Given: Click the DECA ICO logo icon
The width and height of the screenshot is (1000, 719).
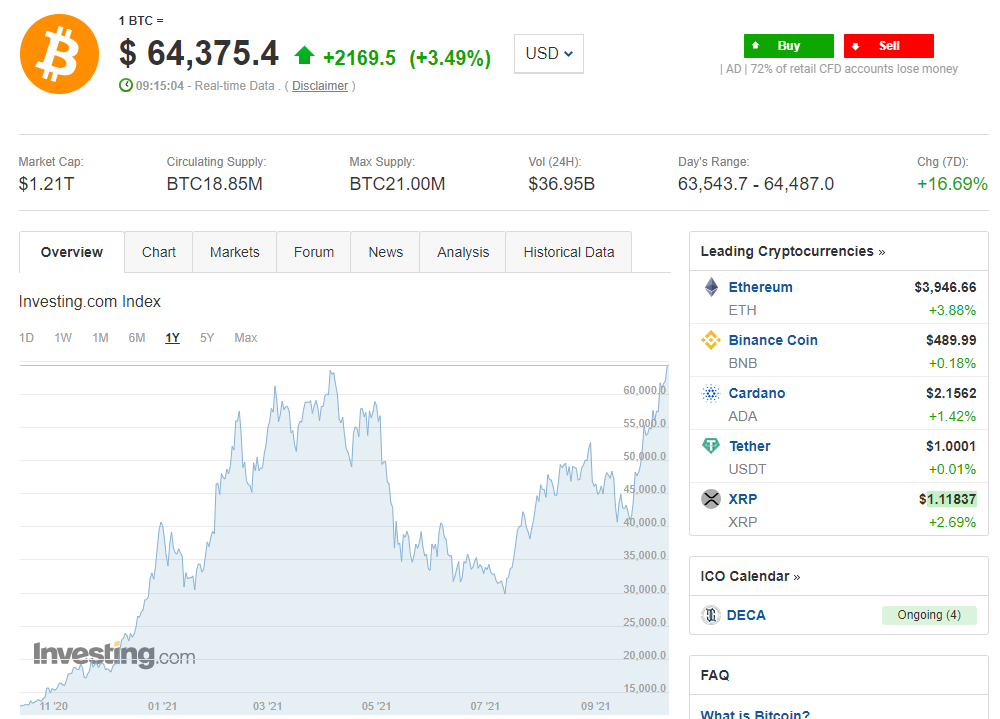Looking at the screenshot, I should click(x=710, y=615).
